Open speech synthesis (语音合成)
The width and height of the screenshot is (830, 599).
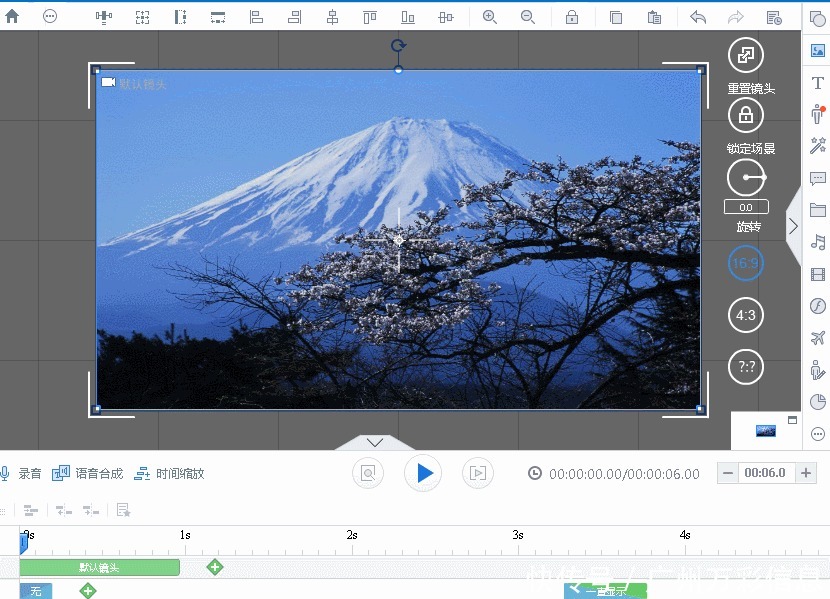(88, 473)
